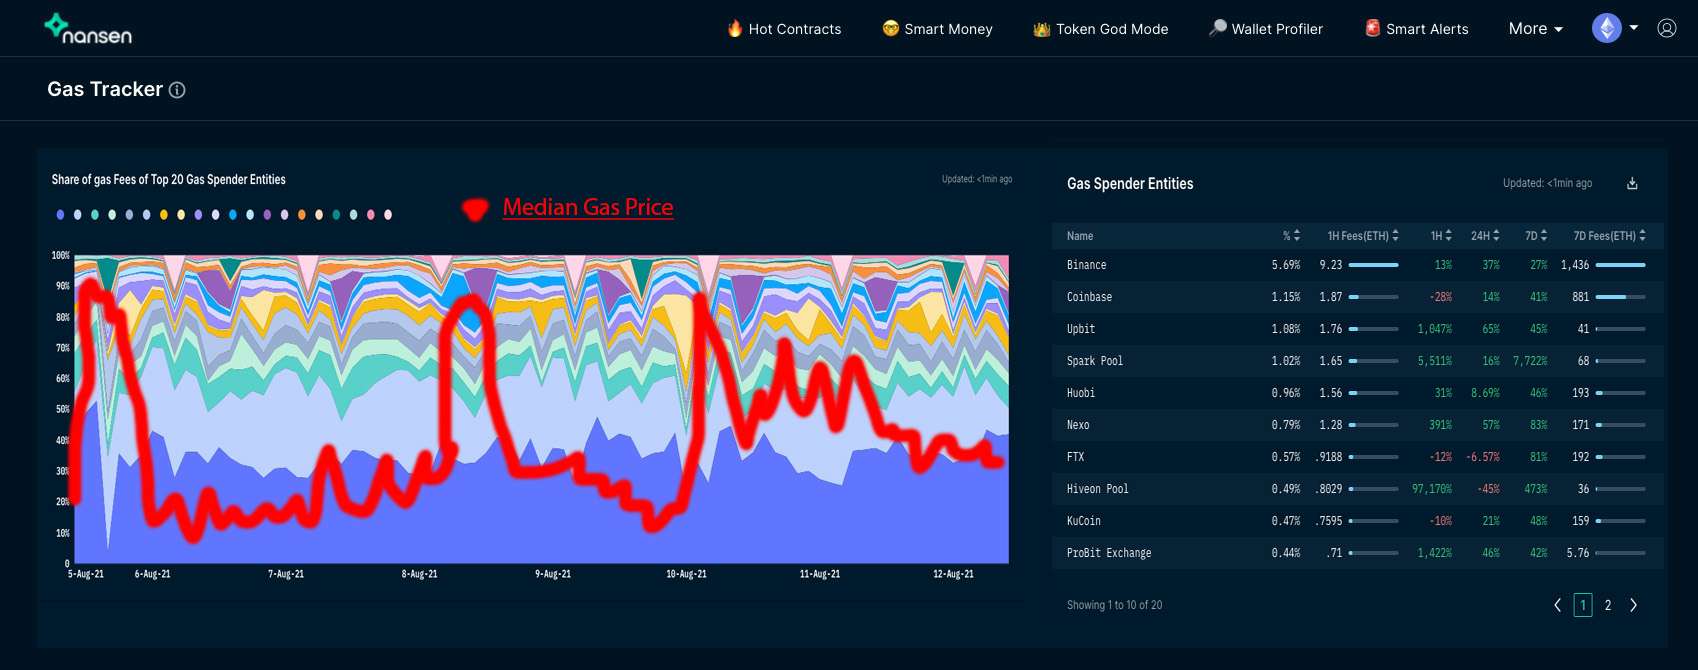Sort by 24H change column
Screen dimensions: 1698x670
pos(1485,236)
